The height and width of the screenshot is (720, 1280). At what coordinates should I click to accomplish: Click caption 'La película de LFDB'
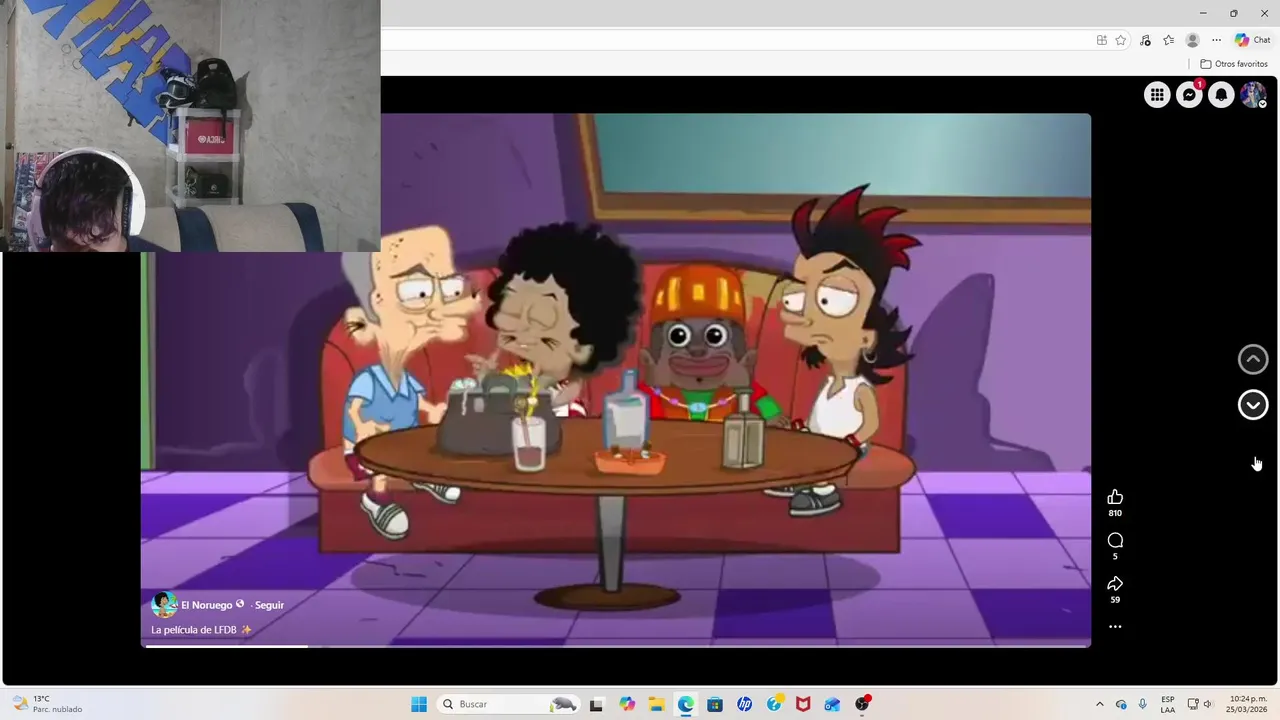pos(201,630)
